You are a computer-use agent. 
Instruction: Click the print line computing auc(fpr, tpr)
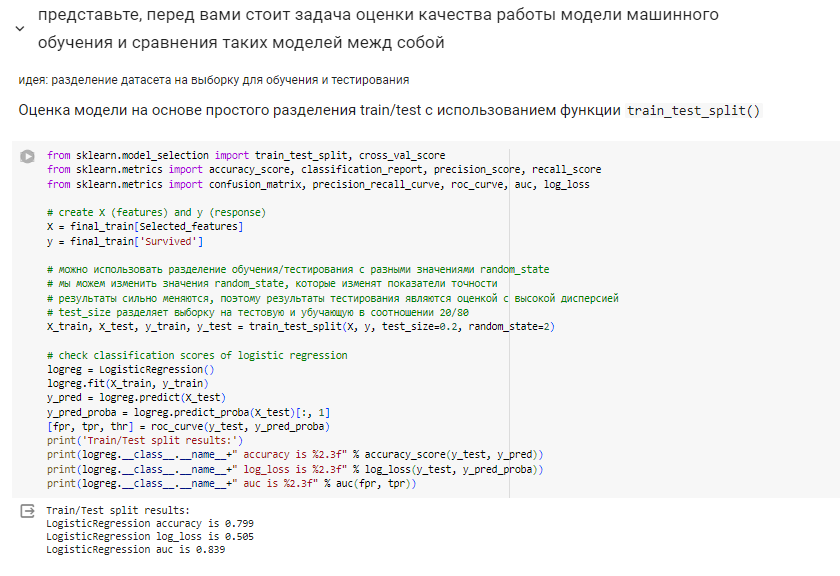click(231, 483)
